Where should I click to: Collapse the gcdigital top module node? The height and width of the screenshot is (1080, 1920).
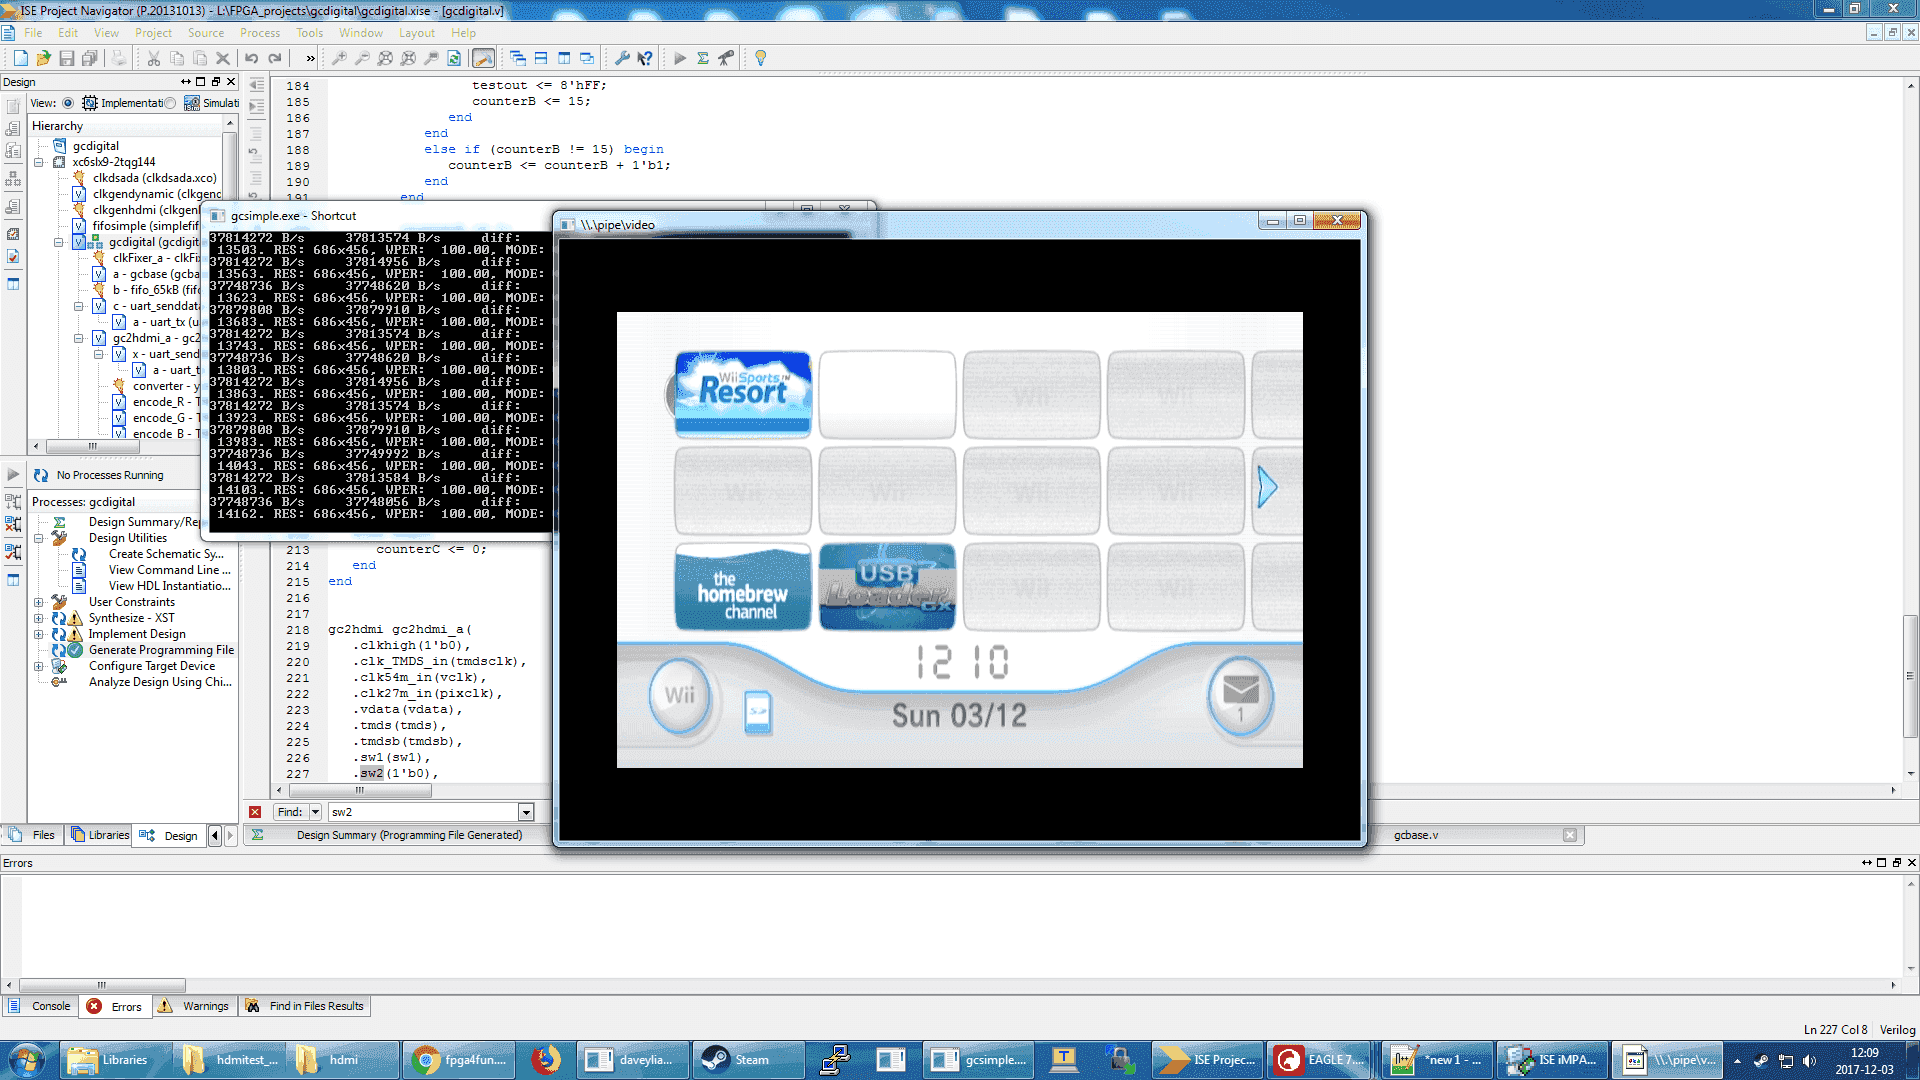[59, 242]
